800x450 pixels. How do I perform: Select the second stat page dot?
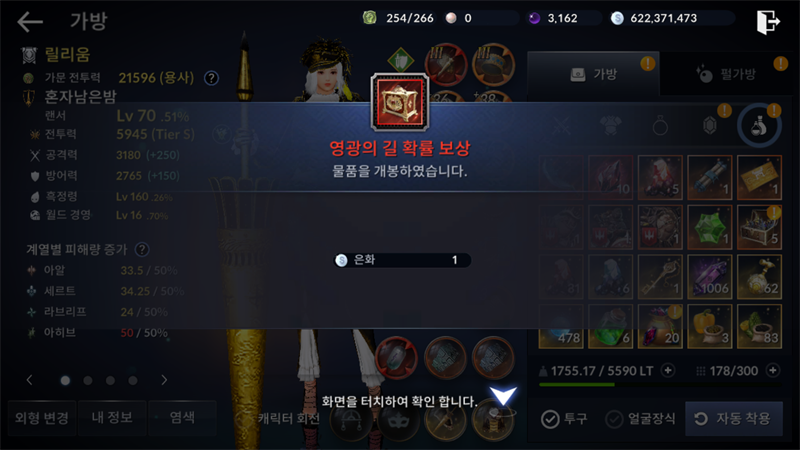click(88, 380)
